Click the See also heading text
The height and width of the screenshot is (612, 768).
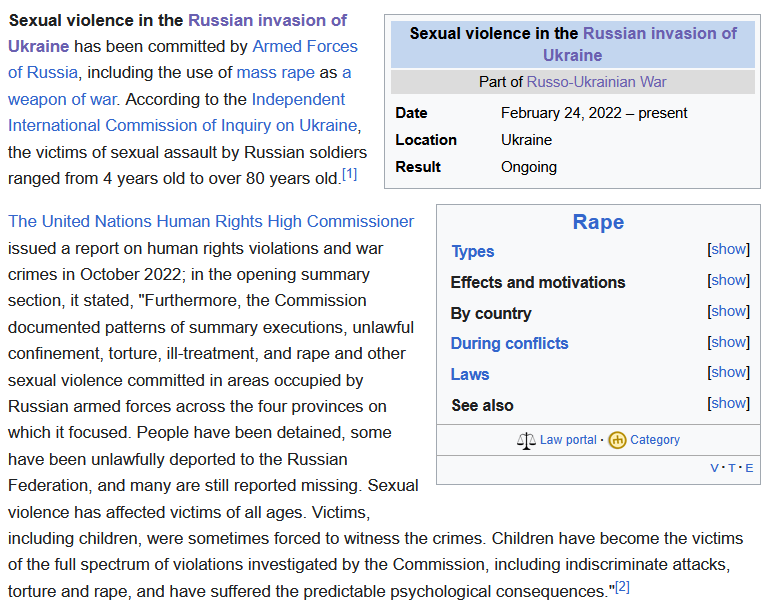coord(482,405)
